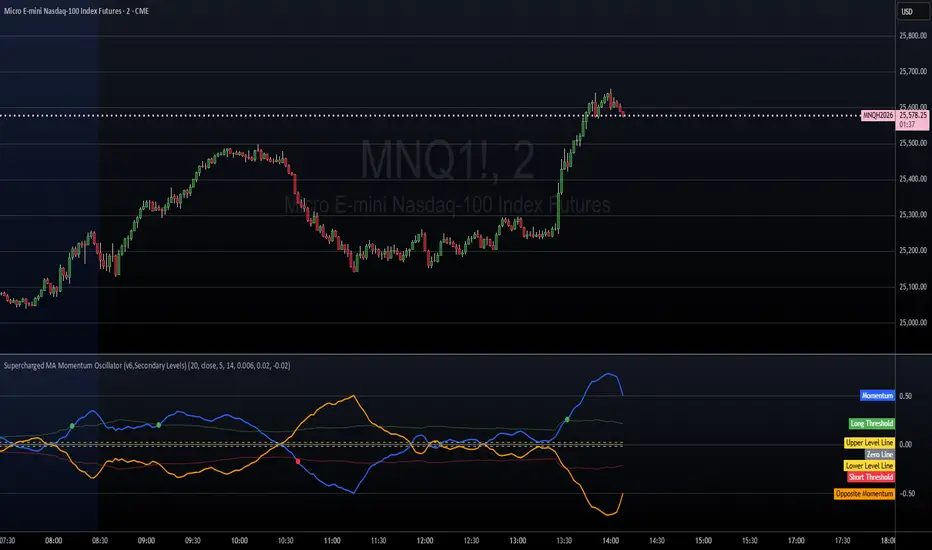Click the 25,100.00 price axis label
Image resolution: width=932 pixels, height=550 pixels.
(x=913, y=287)
